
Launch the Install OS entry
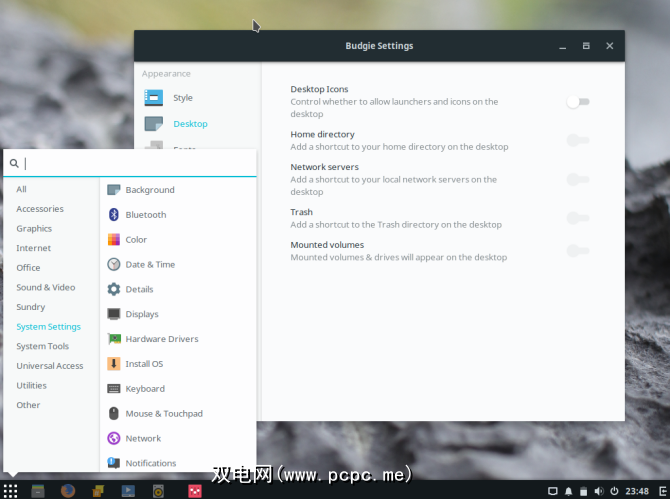click(x=144, y=364)
